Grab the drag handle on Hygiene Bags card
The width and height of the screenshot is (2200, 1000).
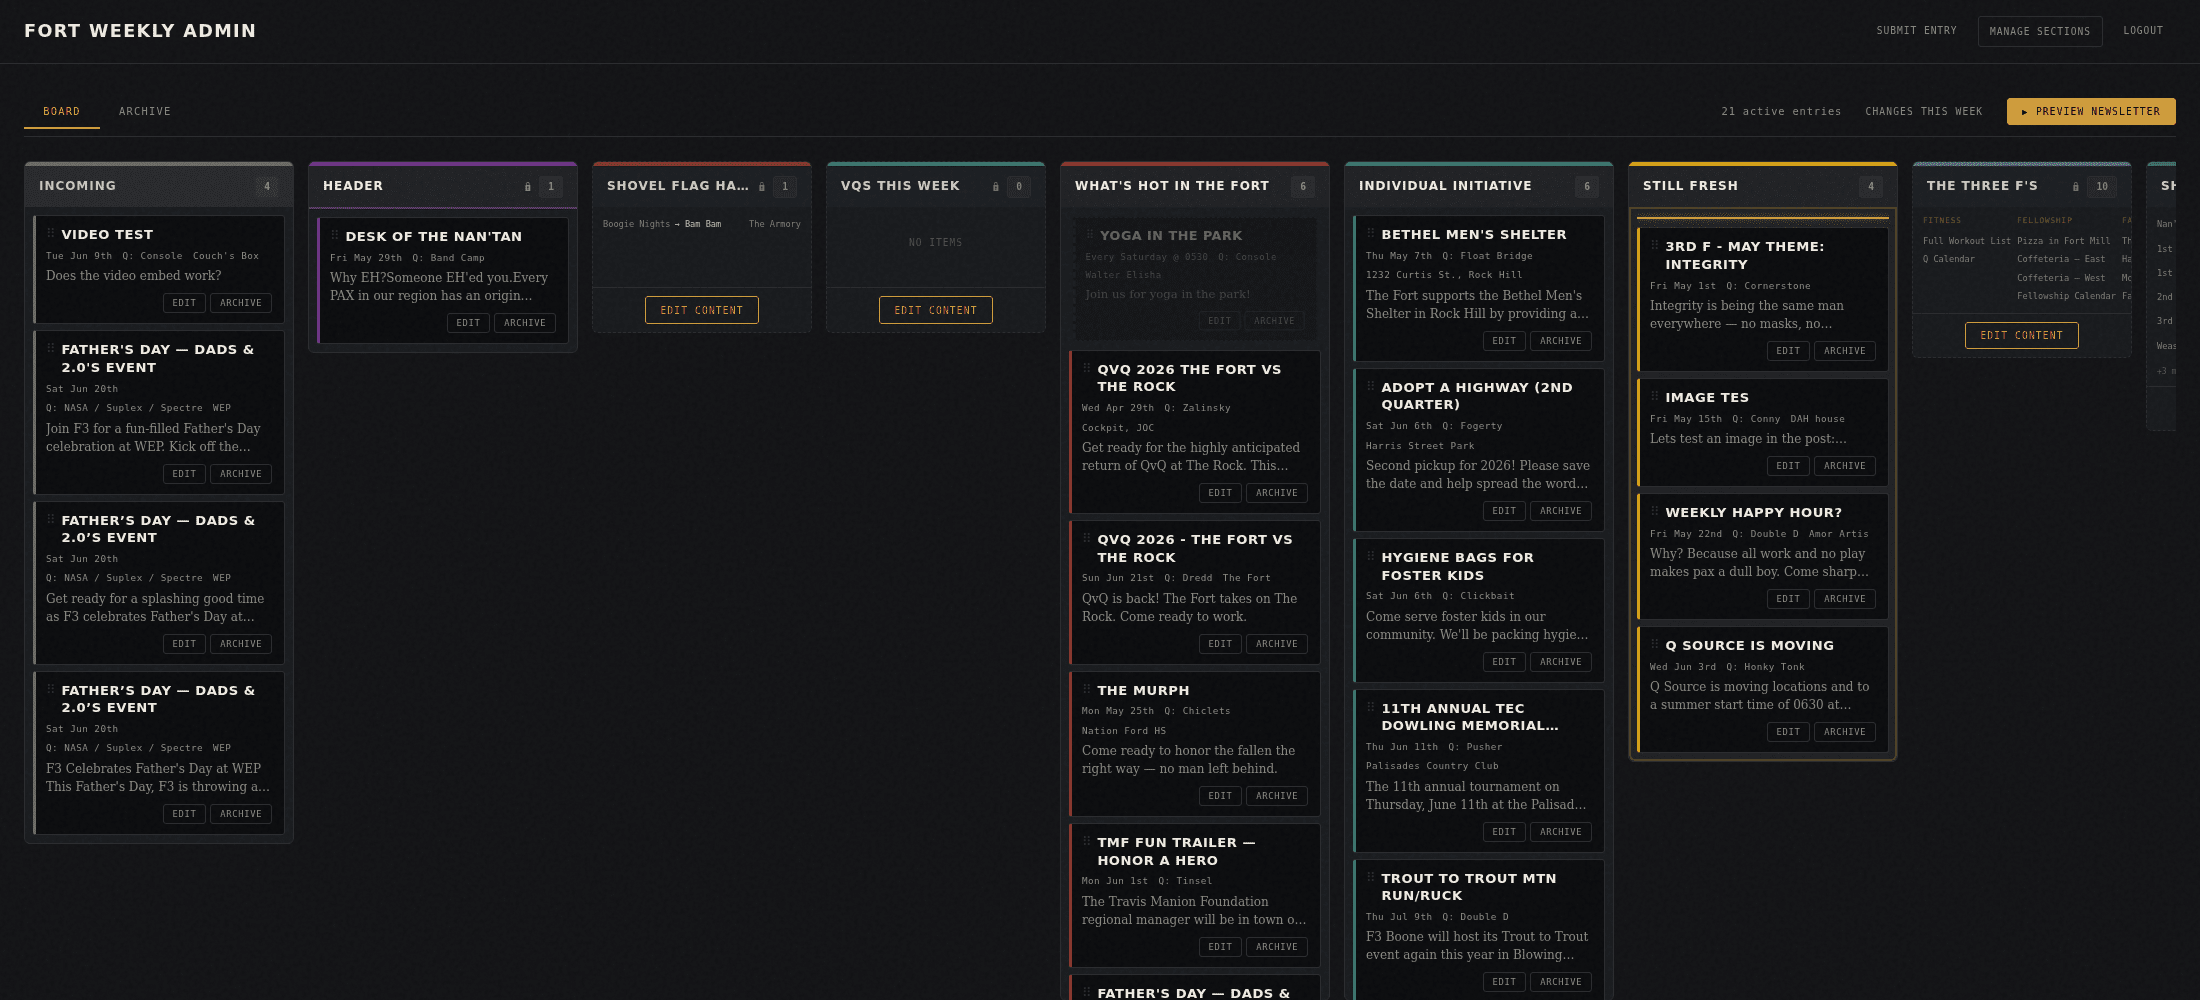click(1370, 557)
